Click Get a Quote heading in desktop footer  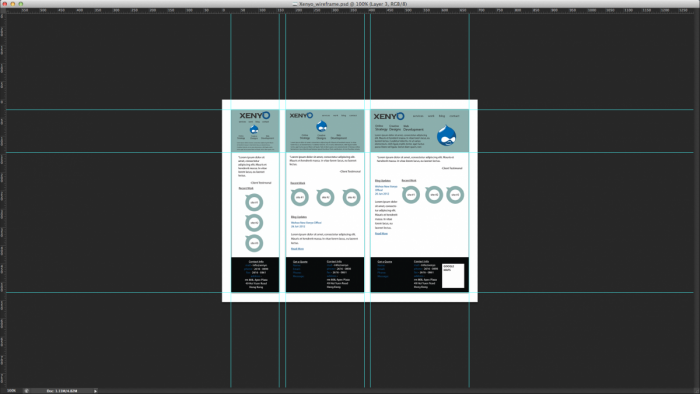[x=384, y=261]
